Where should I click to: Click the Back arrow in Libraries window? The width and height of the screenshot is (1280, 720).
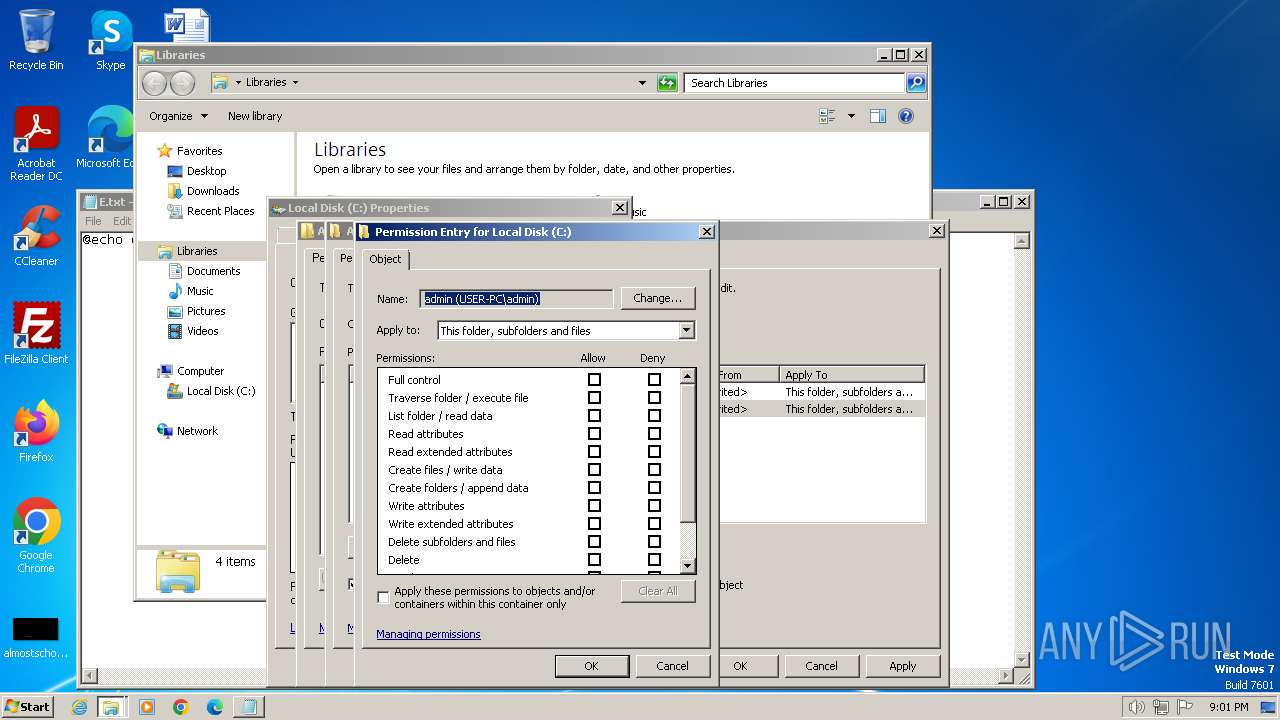coord(155,83)
